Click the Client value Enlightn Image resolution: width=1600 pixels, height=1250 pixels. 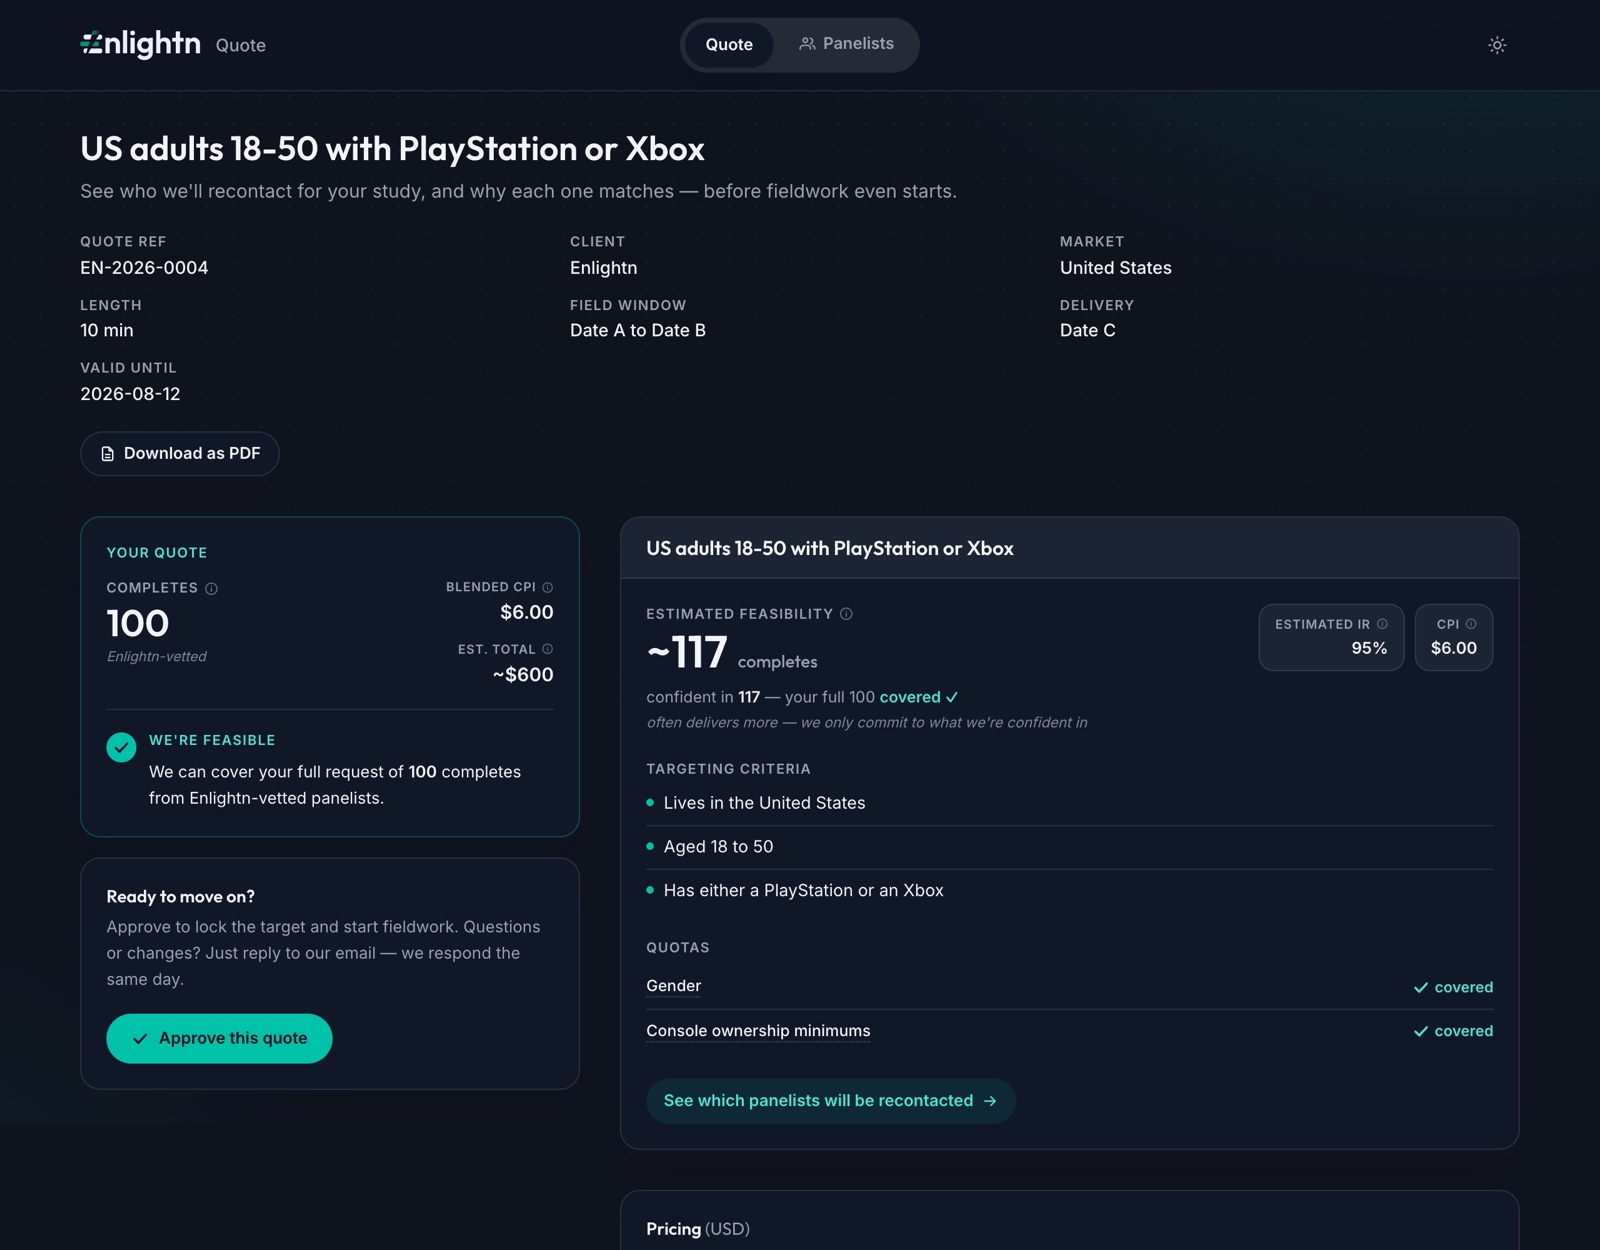coord(604,268)
